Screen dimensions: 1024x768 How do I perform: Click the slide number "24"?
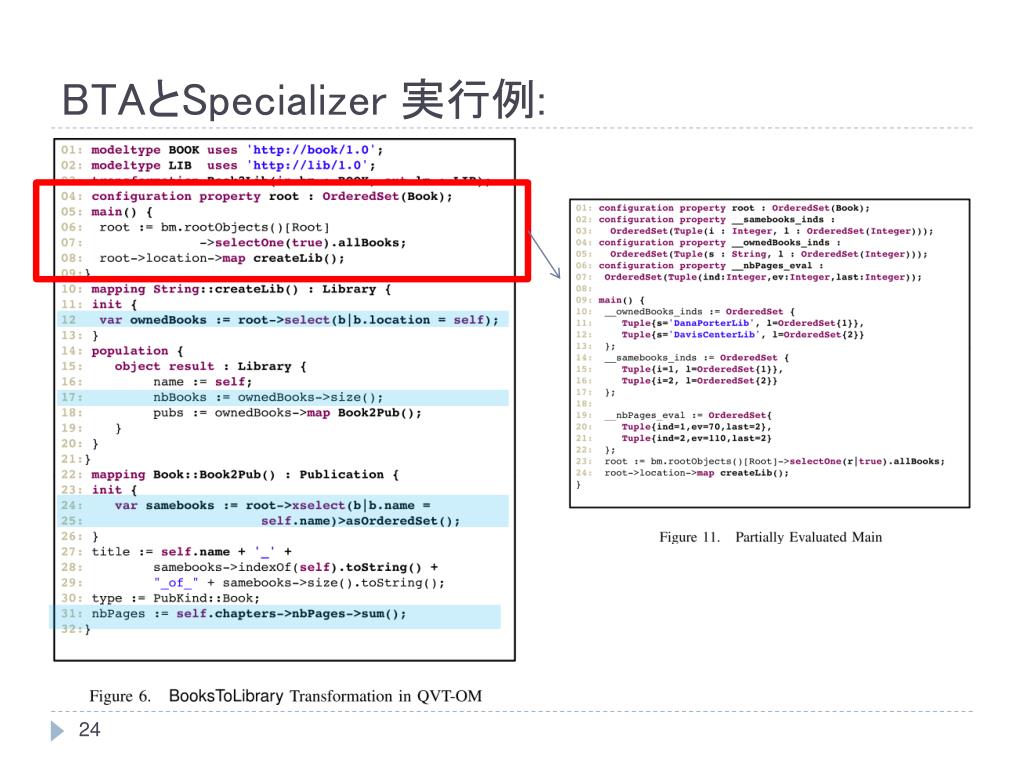89,729
